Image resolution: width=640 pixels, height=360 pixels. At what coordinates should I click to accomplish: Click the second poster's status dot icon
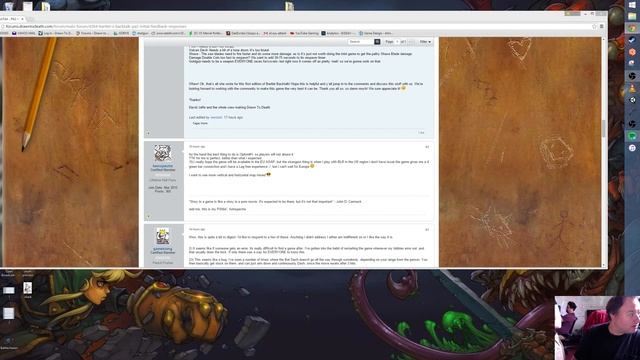148,216
